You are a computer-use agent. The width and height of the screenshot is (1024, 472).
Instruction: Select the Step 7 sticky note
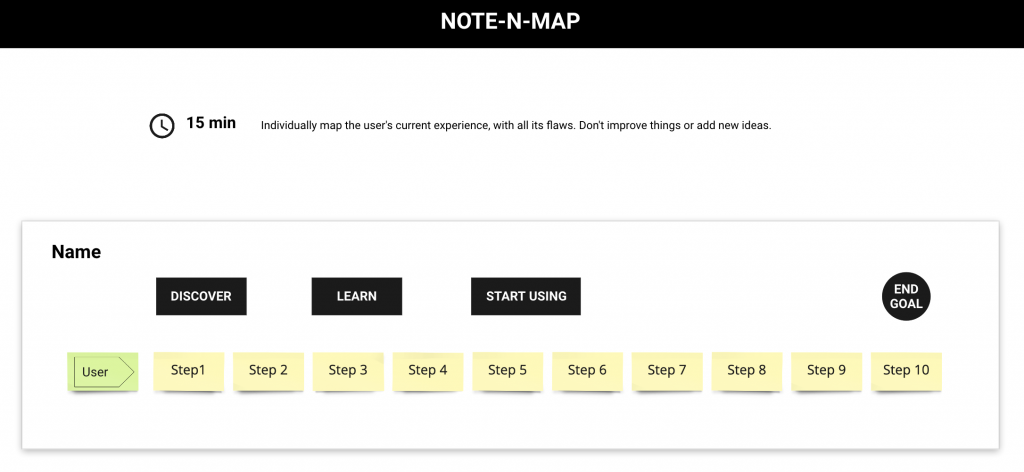tap(667, 371)
